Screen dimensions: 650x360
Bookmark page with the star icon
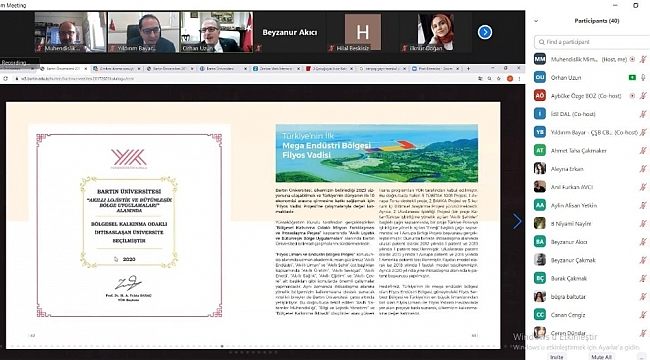[499, 78]
